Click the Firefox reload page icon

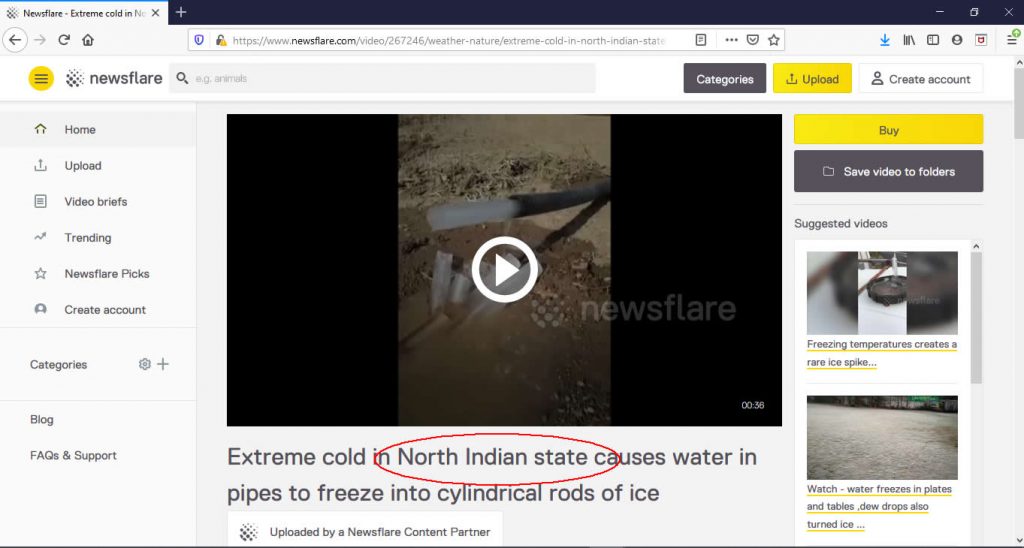64,40
